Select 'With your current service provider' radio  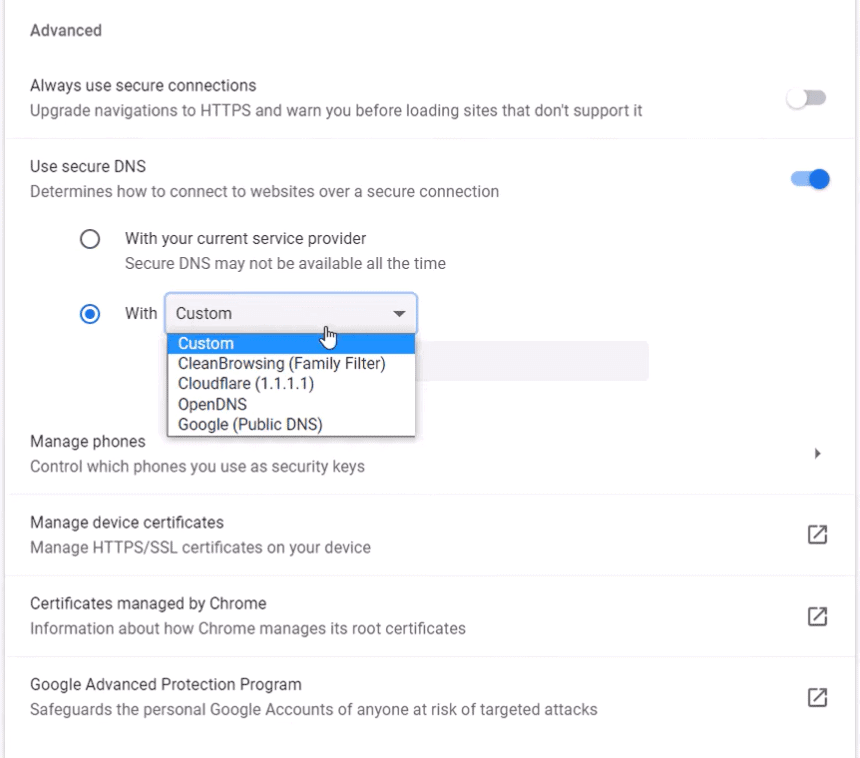pos(90,239)
